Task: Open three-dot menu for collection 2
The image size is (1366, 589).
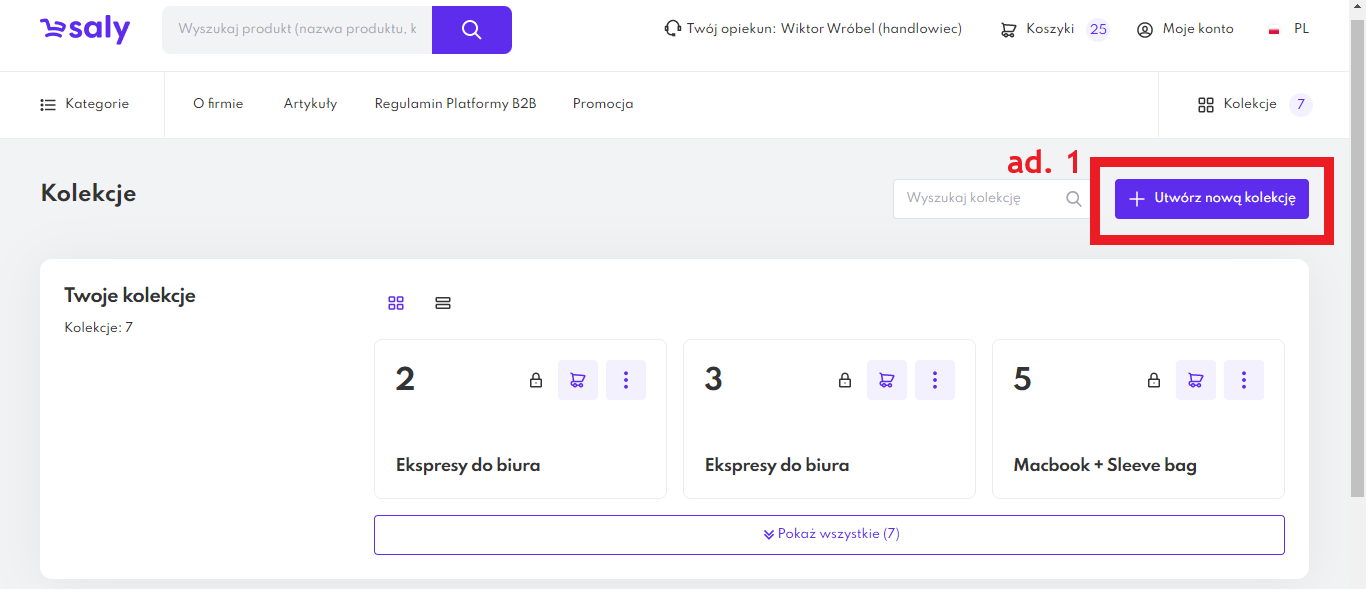Action: (x=626, y=380)
